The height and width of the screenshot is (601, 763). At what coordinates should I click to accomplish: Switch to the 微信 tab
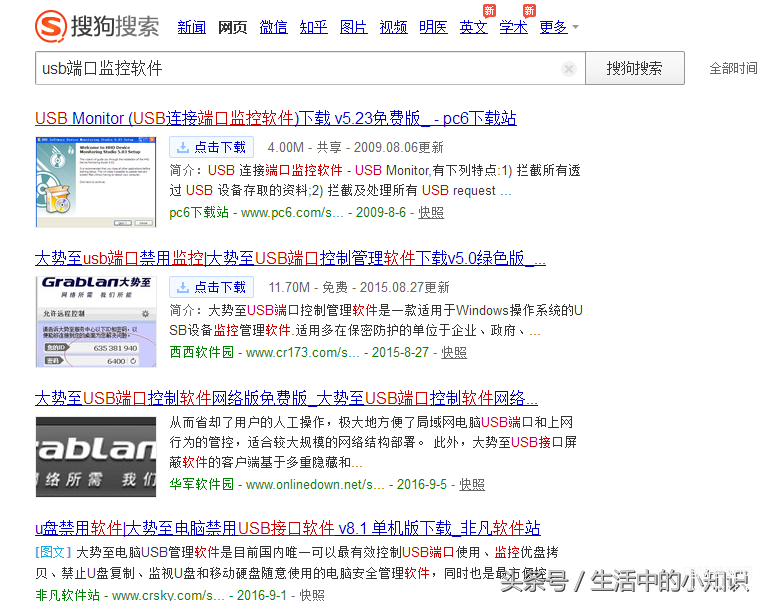tap(273, 27)
